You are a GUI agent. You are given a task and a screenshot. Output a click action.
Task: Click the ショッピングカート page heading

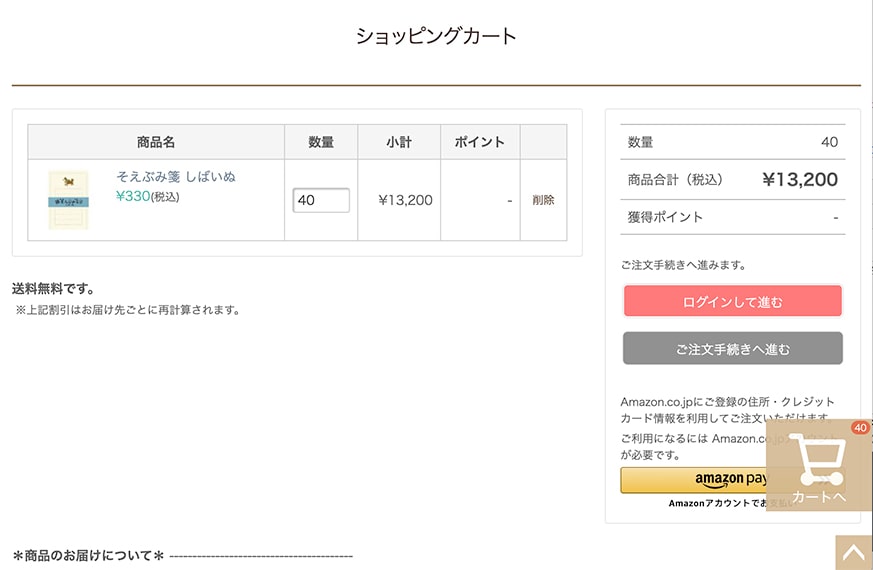click(x=436, y=37)
